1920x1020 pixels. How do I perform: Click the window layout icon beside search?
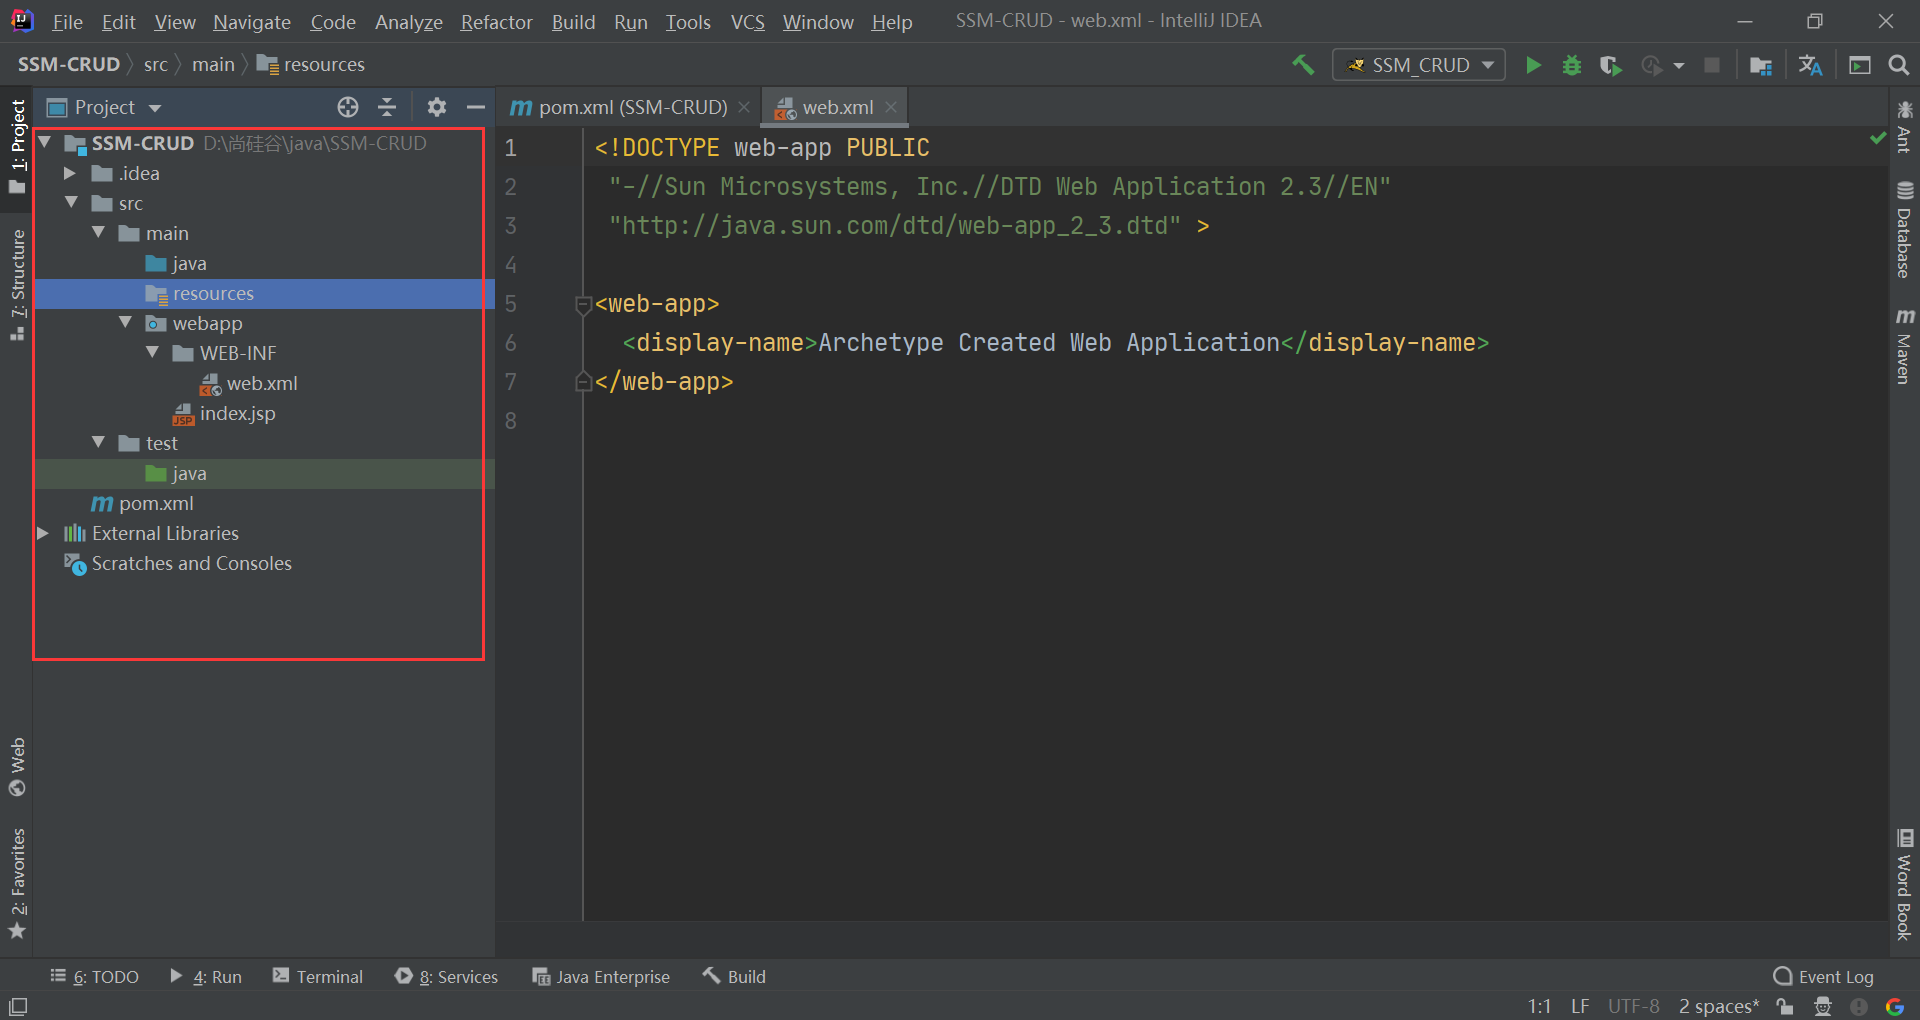1860,65
